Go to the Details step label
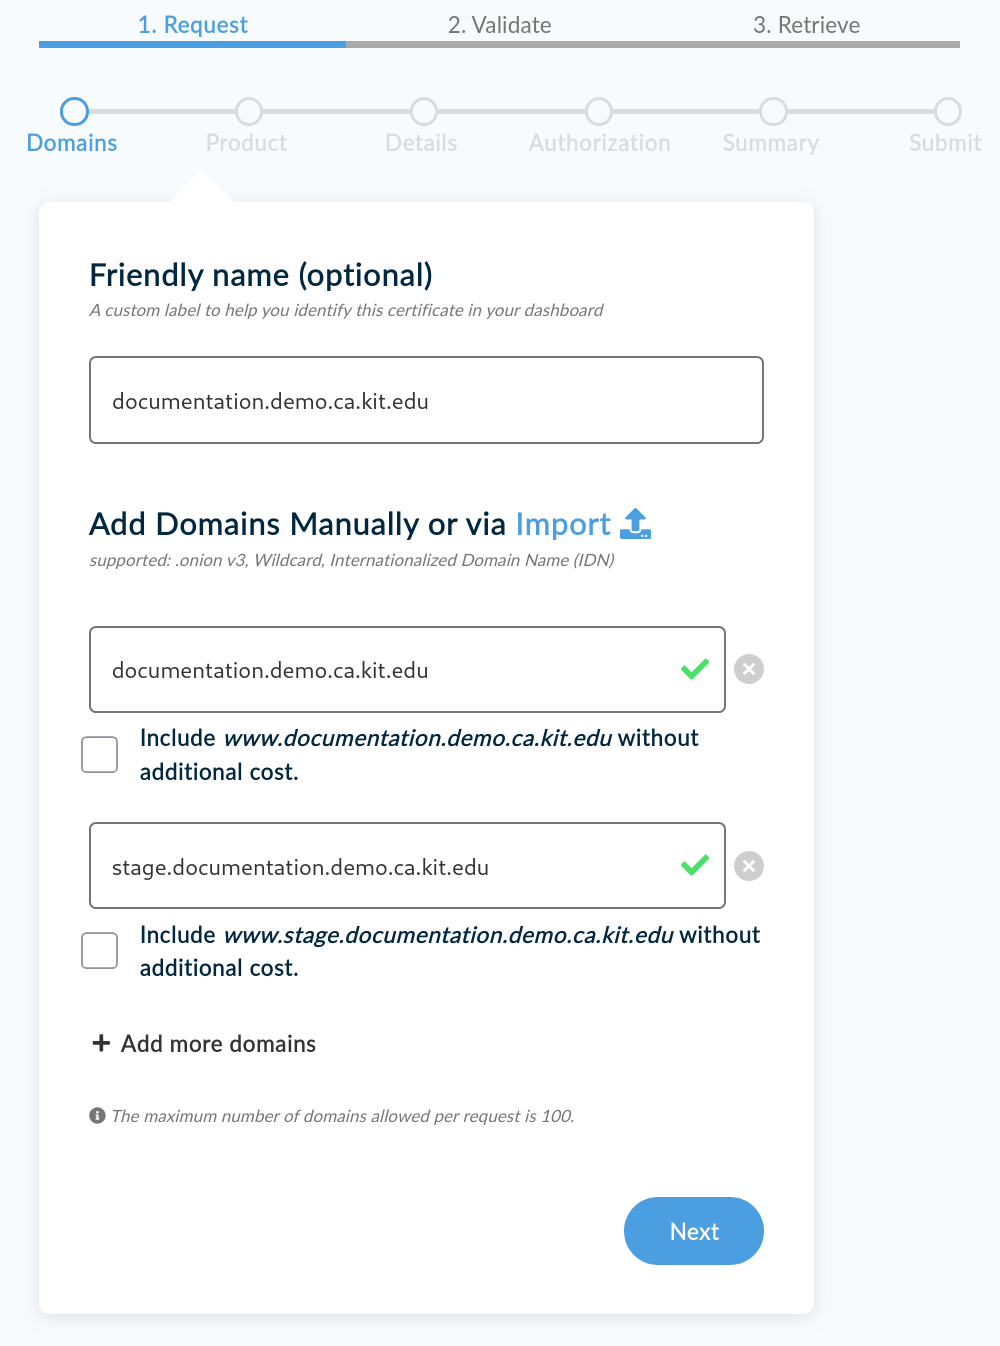Viewport: 1000px width, 1346px height. pyautogui.click(x=421, y=143)
